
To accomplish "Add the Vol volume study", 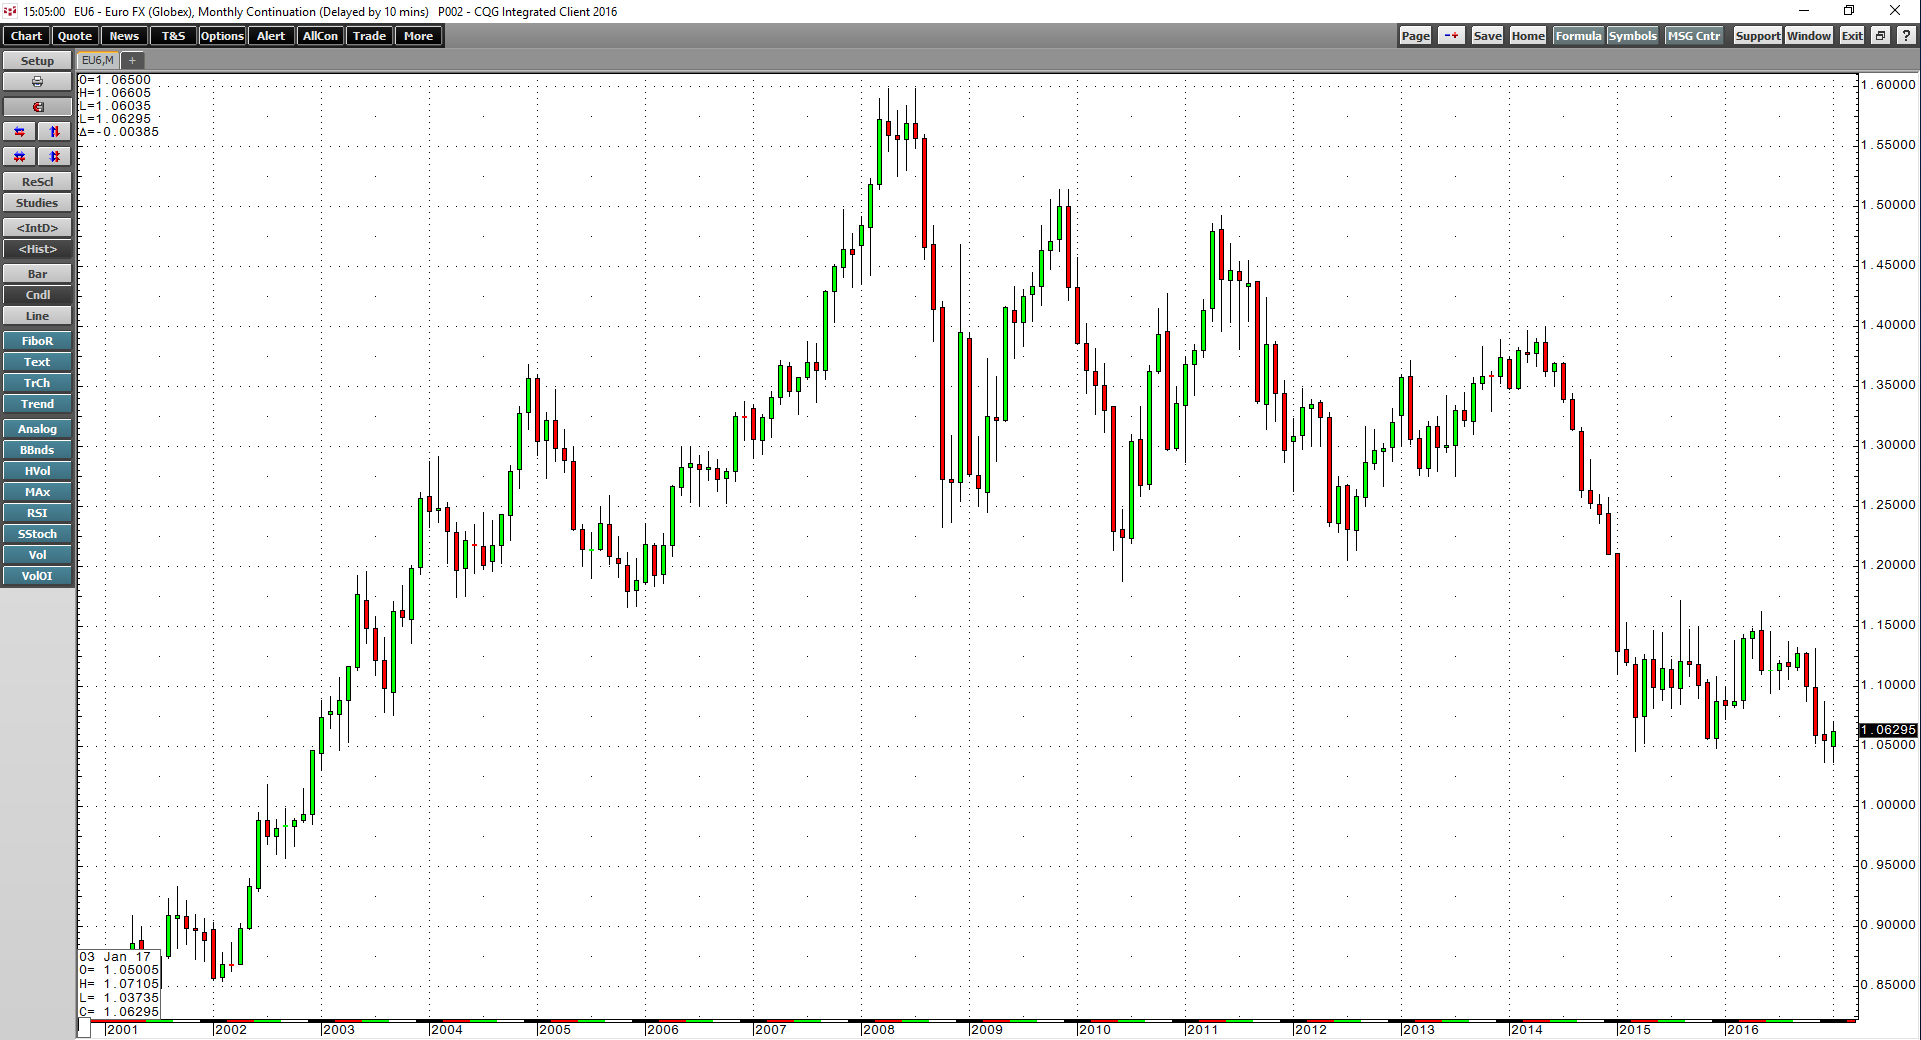I will click(37, 555).
